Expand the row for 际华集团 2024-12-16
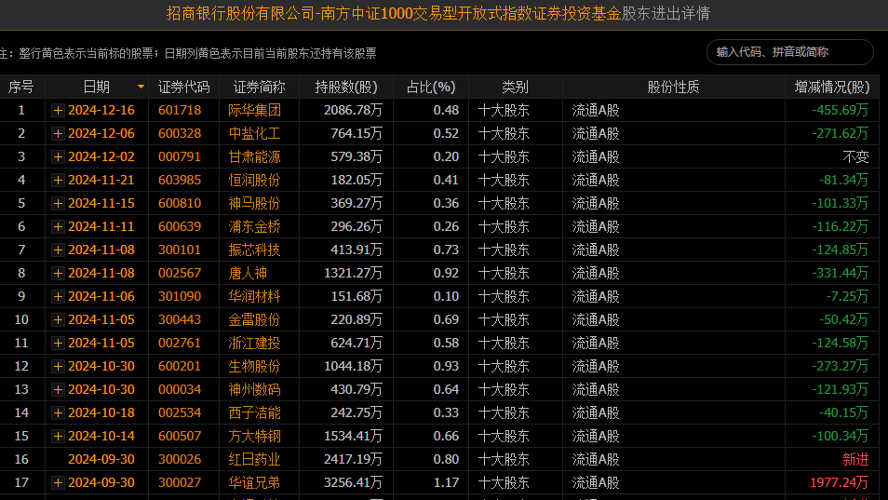 pyautogui.click(x=58, y=110)
